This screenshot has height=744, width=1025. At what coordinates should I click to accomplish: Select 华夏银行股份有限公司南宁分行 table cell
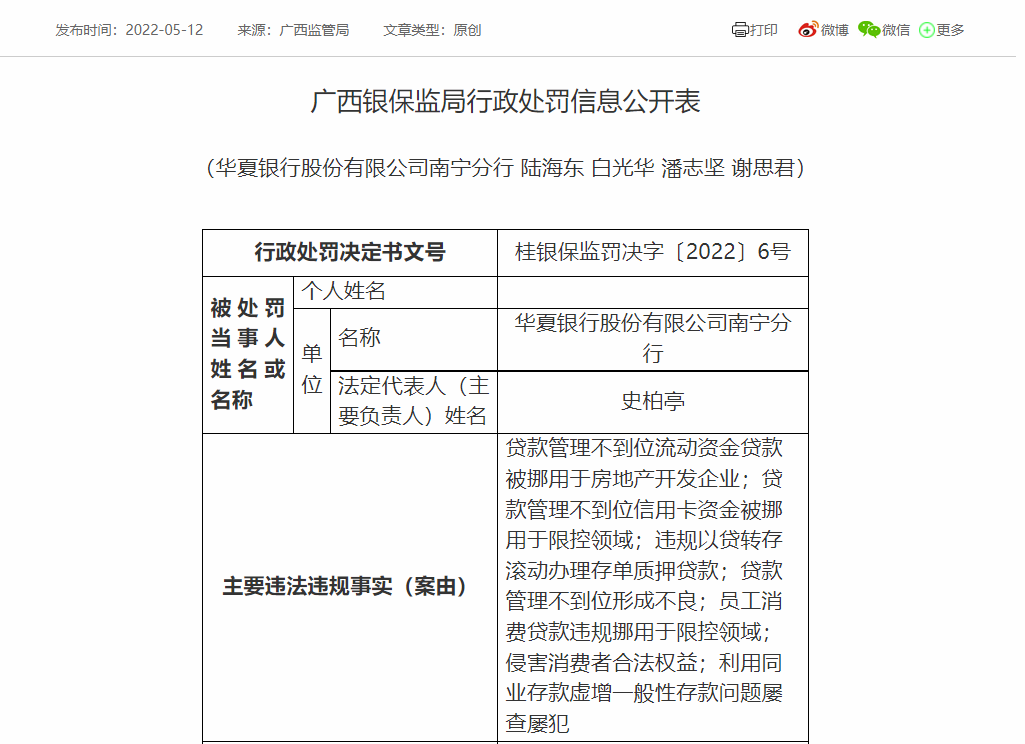tap(653, 339)
